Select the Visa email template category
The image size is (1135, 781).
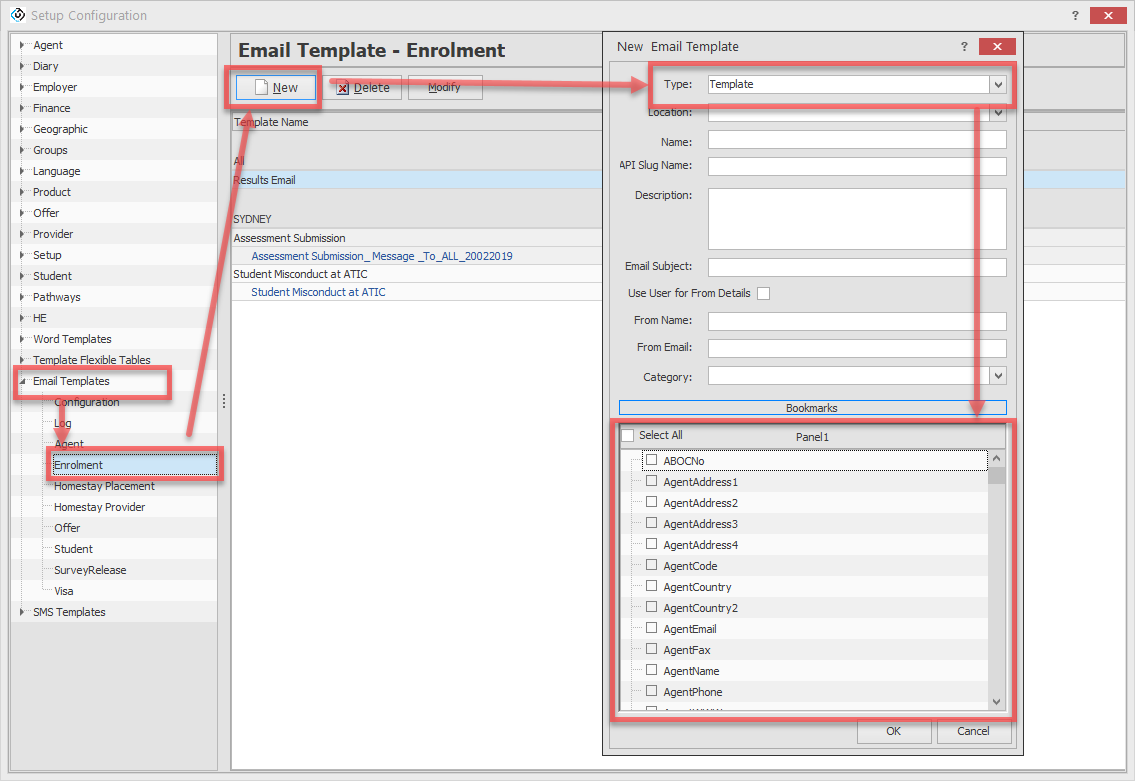[64, 591]
